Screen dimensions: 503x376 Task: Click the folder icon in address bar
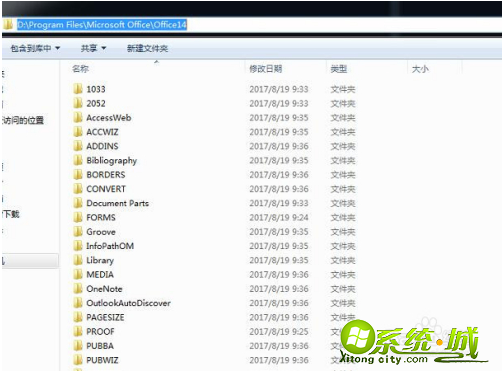click(x=8, y=24)
